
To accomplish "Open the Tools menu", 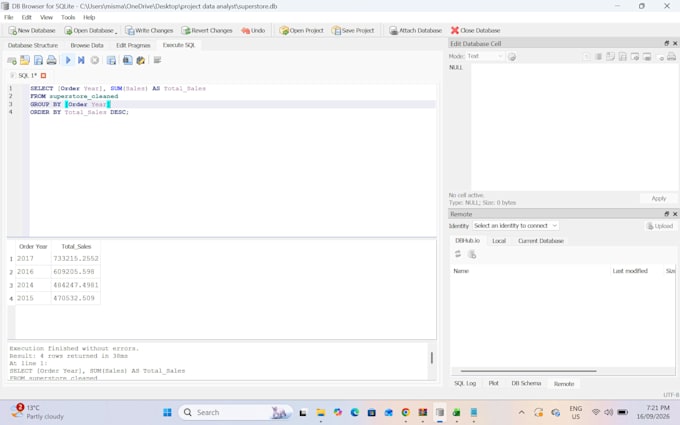I will 68,17.
